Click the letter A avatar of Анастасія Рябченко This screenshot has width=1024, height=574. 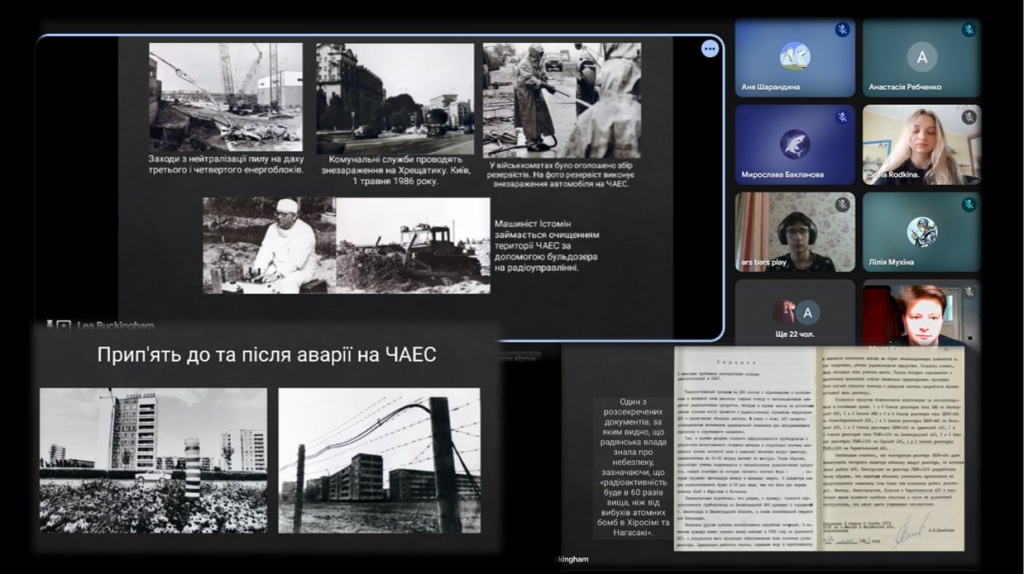(921, 57)
